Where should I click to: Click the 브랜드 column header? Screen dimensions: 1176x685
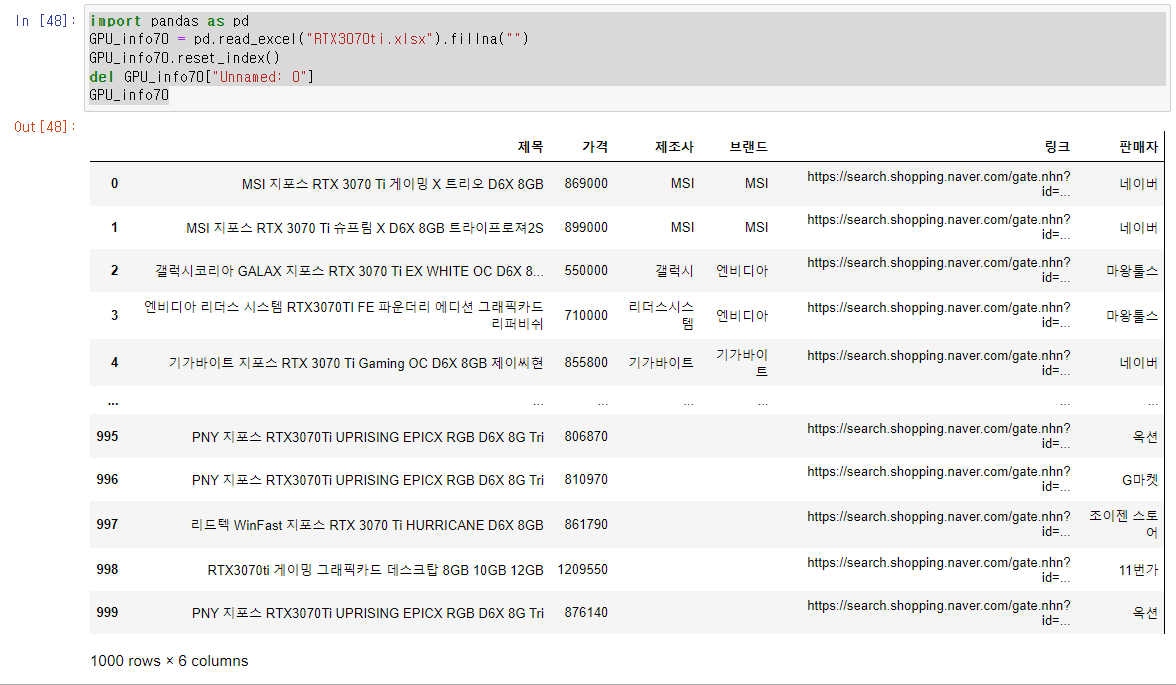pos(748,147)
